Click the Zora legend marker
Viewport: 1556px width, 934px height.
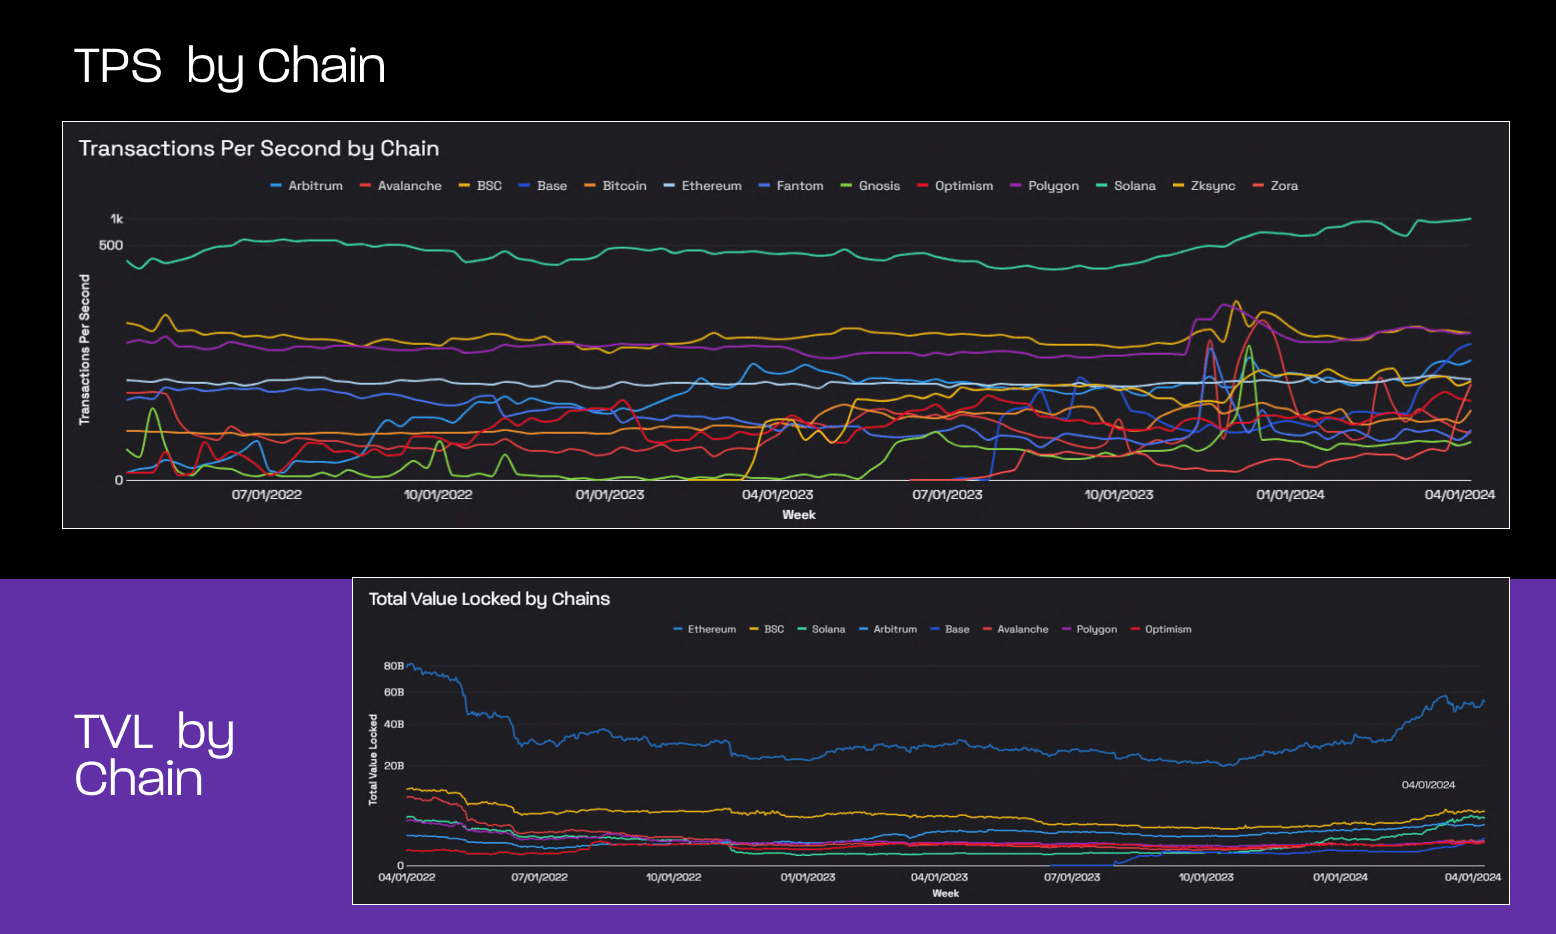(1258, 185)
